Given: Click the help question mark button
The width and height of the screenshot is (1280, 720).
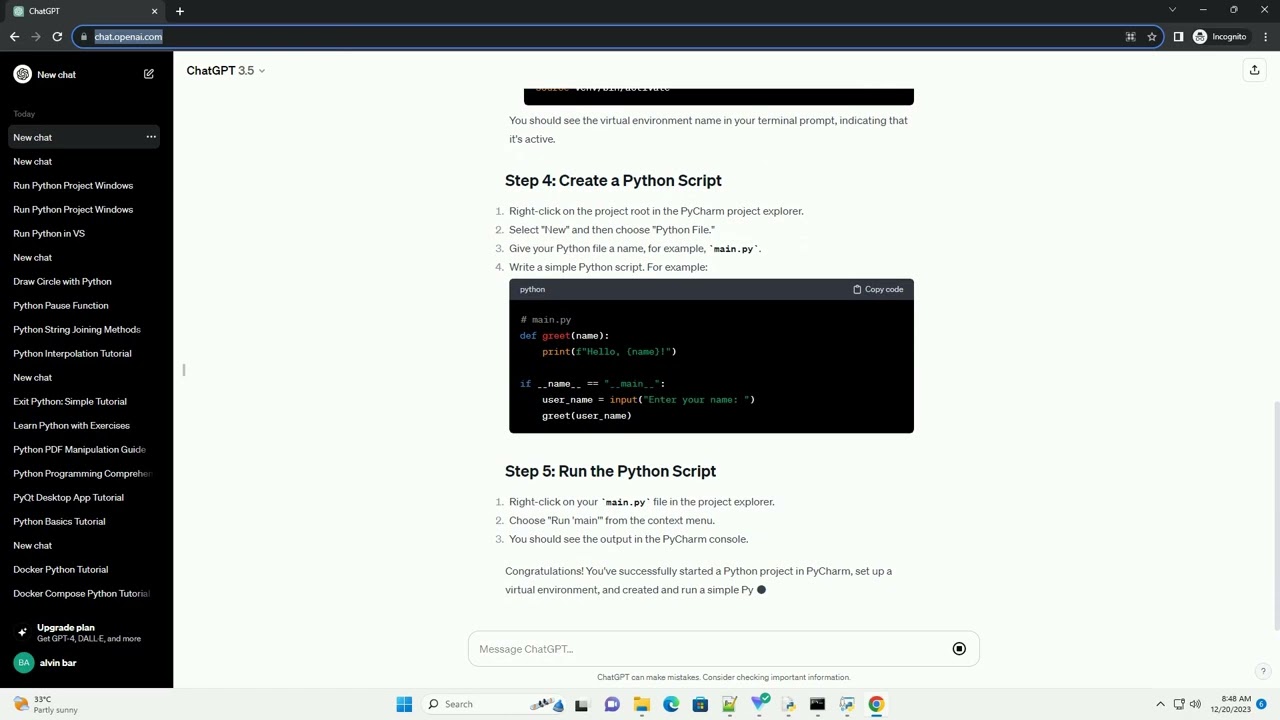Looking at the screenshot, I should (1263, 672).
